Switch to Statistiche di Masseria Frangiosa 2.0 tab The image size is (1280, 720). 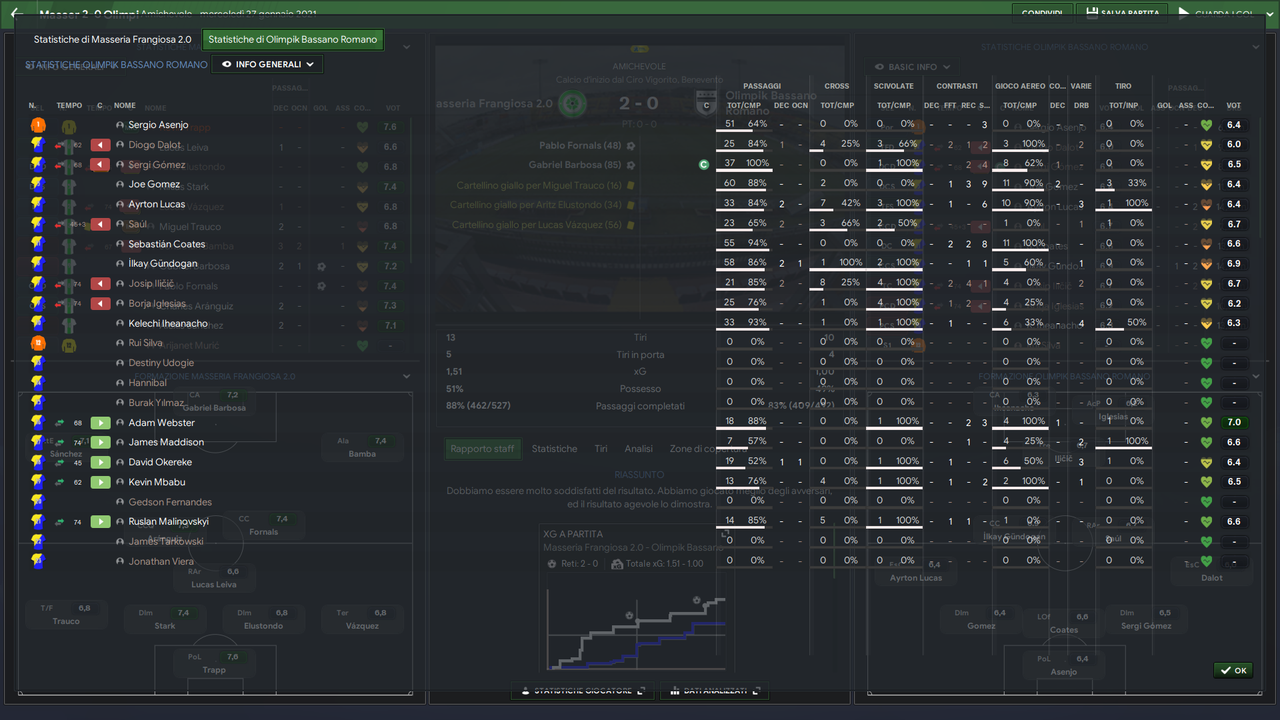[x=112, y=40]
